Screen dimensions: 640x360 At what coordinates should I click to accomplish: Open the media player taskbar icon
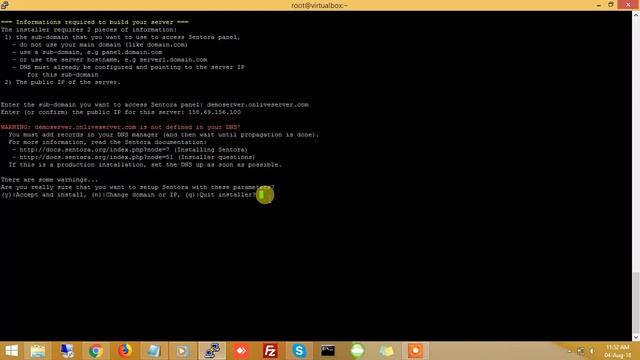(x=182, y=351)
